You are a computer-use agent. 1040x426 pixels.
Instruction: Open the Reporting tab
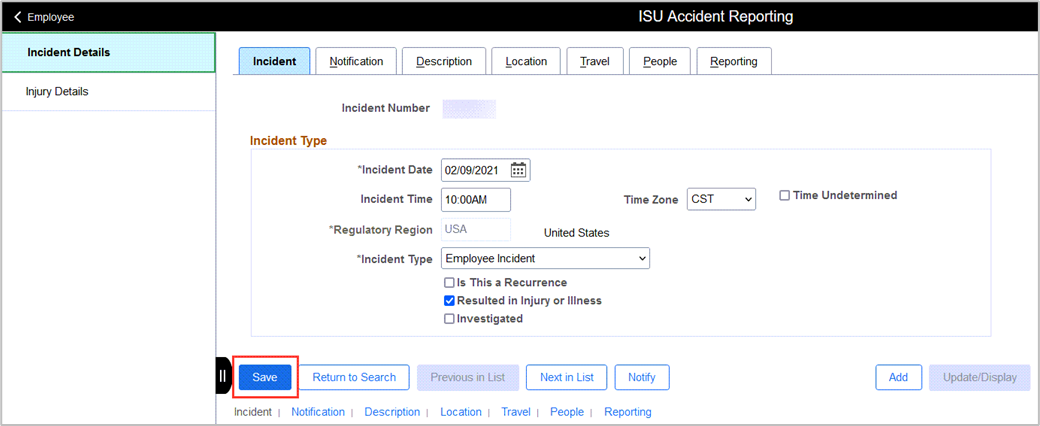734,61
